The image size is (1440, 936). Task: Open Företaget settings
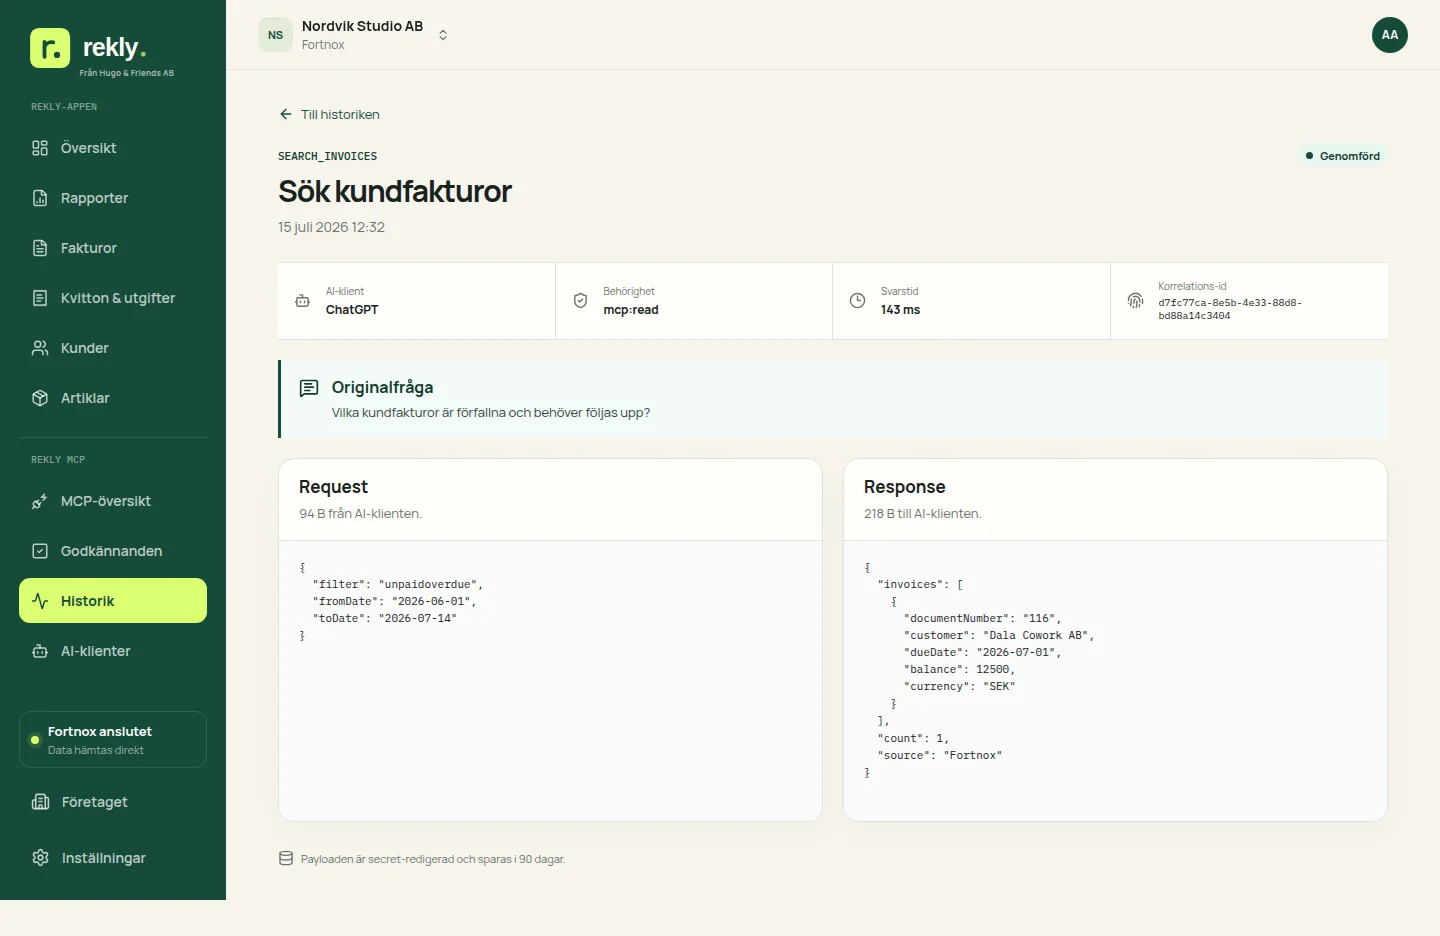coord(113,802)
